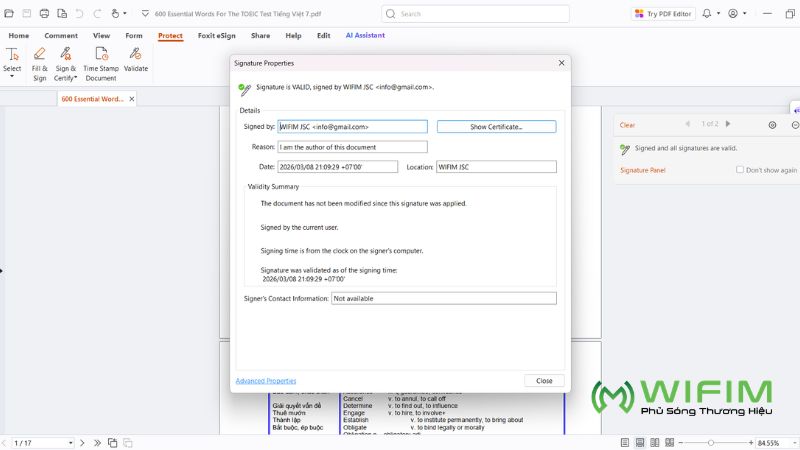Click the Reason text field

click(x=352, y=147)
